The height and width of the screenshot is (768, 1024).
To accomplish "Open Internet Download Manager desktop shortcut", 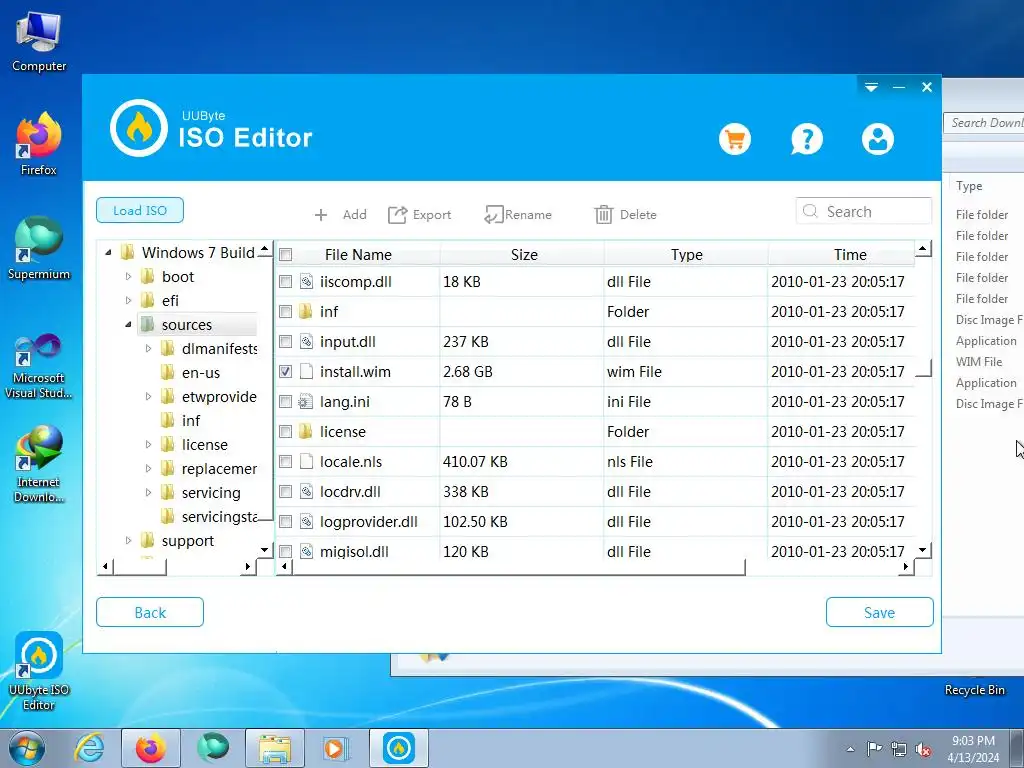I will [39, 464].
